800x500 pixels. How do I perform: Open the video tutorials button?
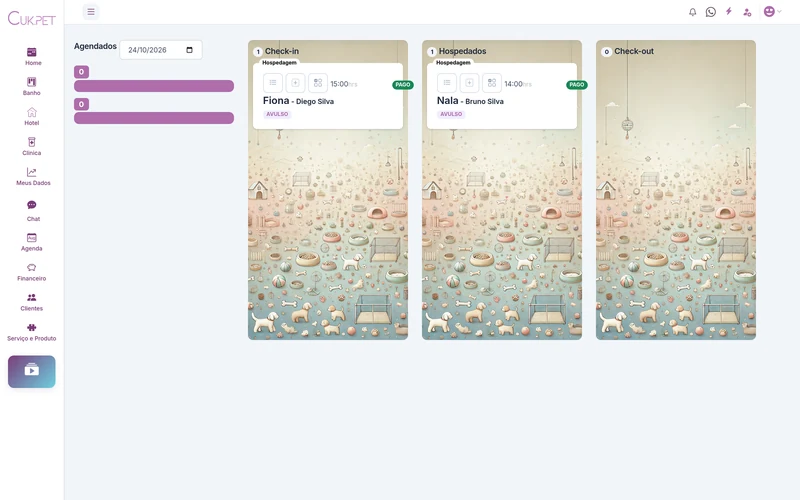32,371
